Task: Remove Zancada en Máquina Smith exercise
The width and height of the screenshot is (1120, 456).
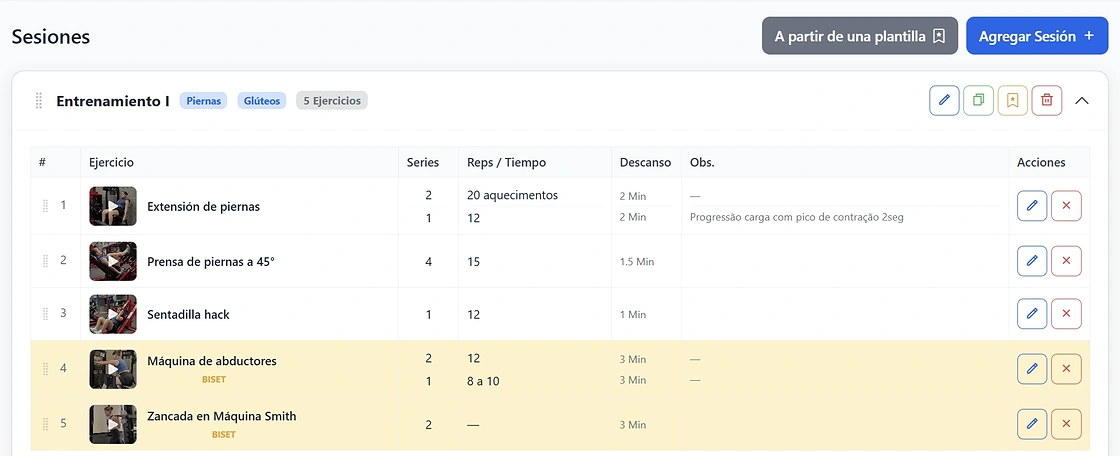Action: (1066, 424)
